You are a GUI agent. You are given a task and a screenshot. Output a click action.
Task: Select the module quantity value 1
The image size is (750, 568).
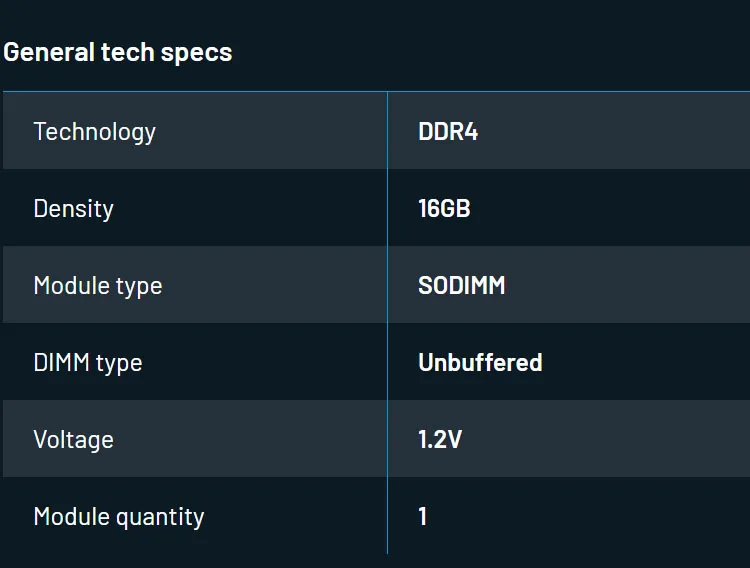click(423, 517)
